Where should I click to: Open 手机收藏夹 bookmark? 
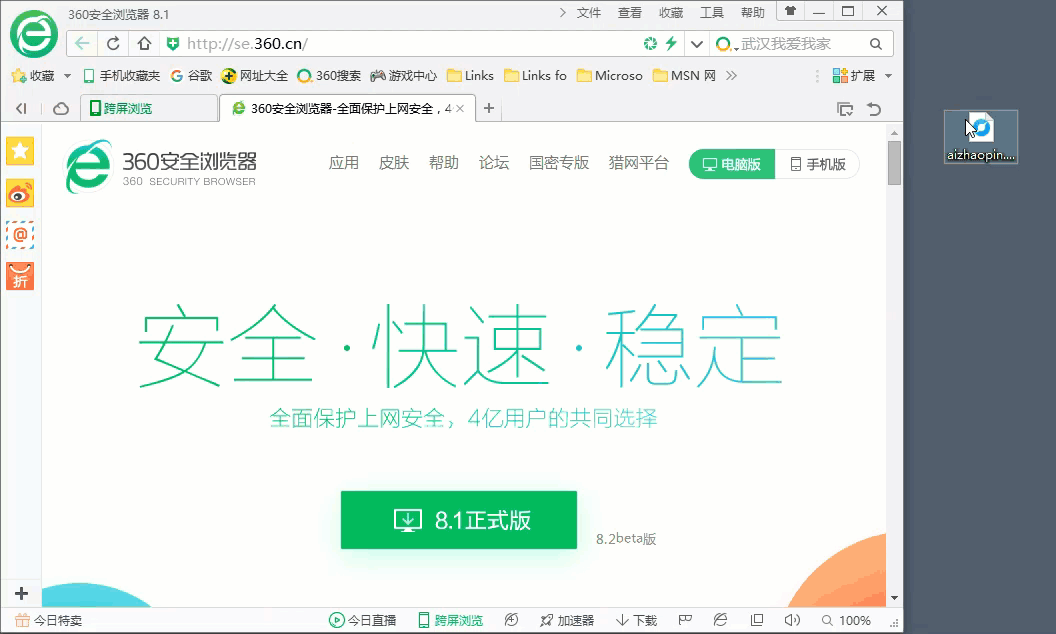pyautogui.click(x=122, y=75)
